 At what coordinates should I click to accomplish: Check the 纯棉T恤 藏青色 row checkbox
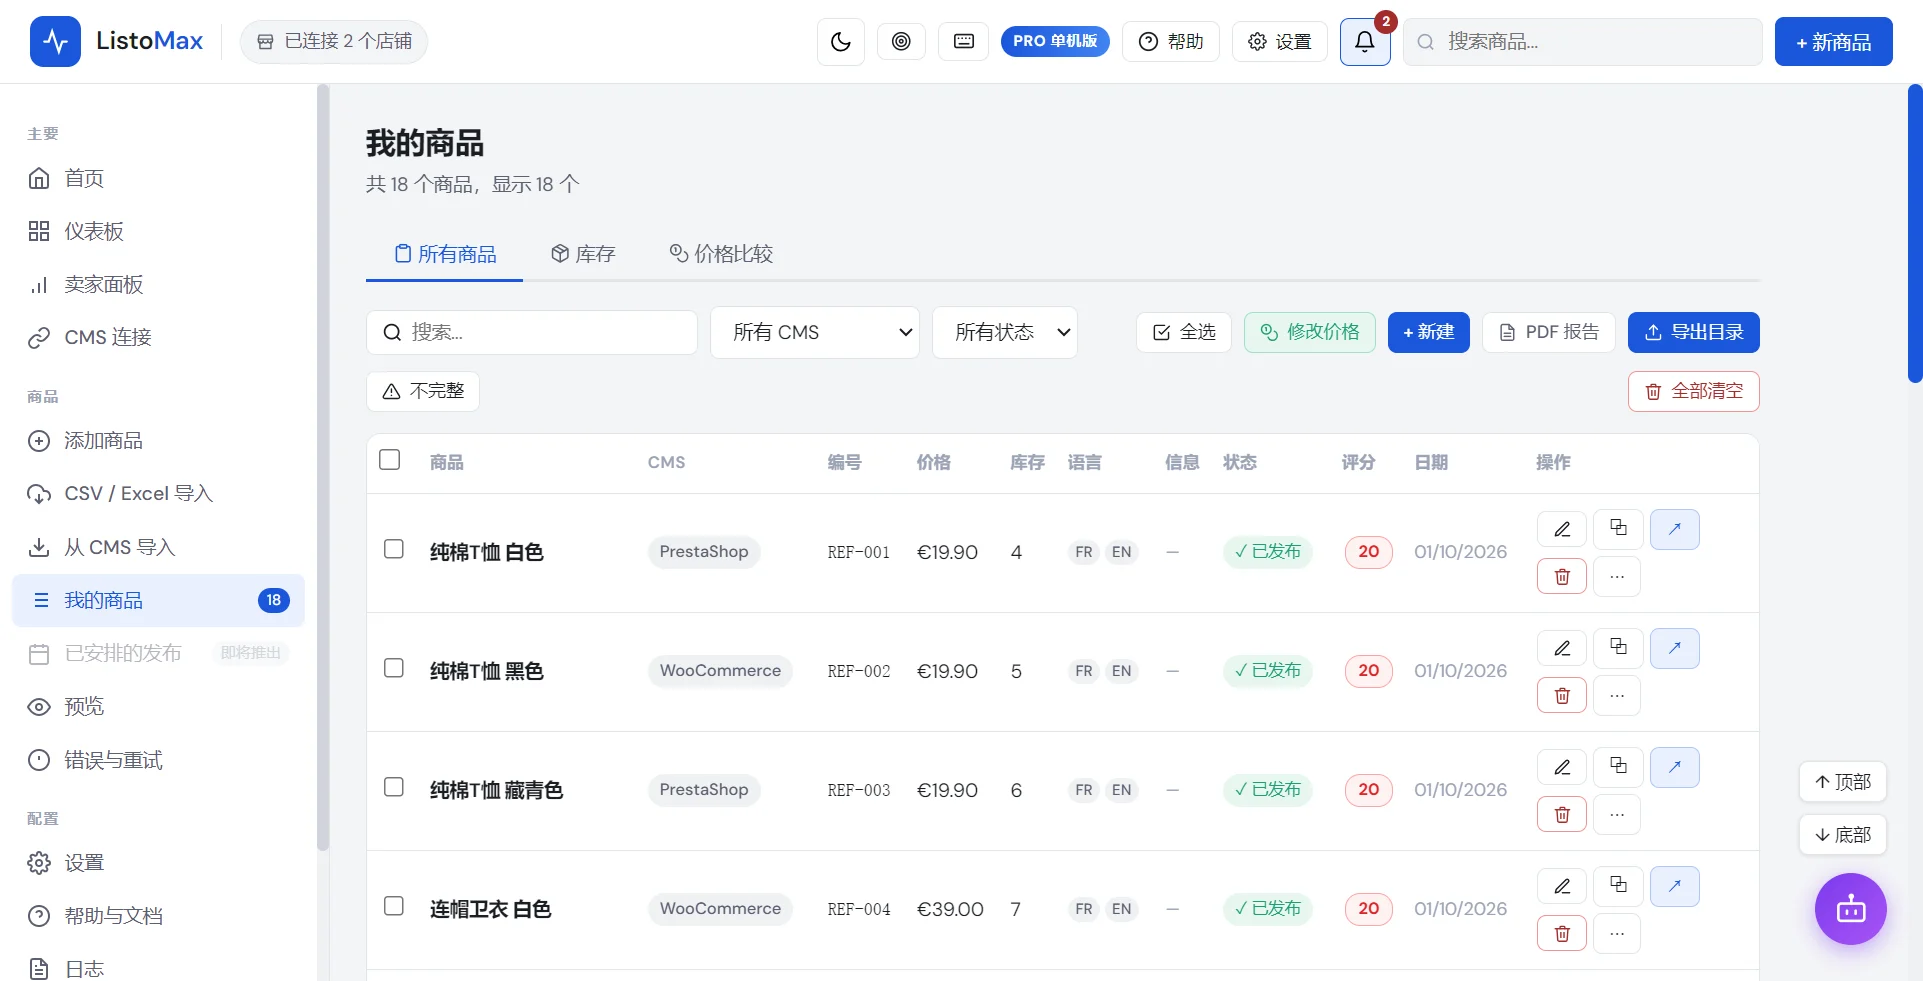coord(394,788)
